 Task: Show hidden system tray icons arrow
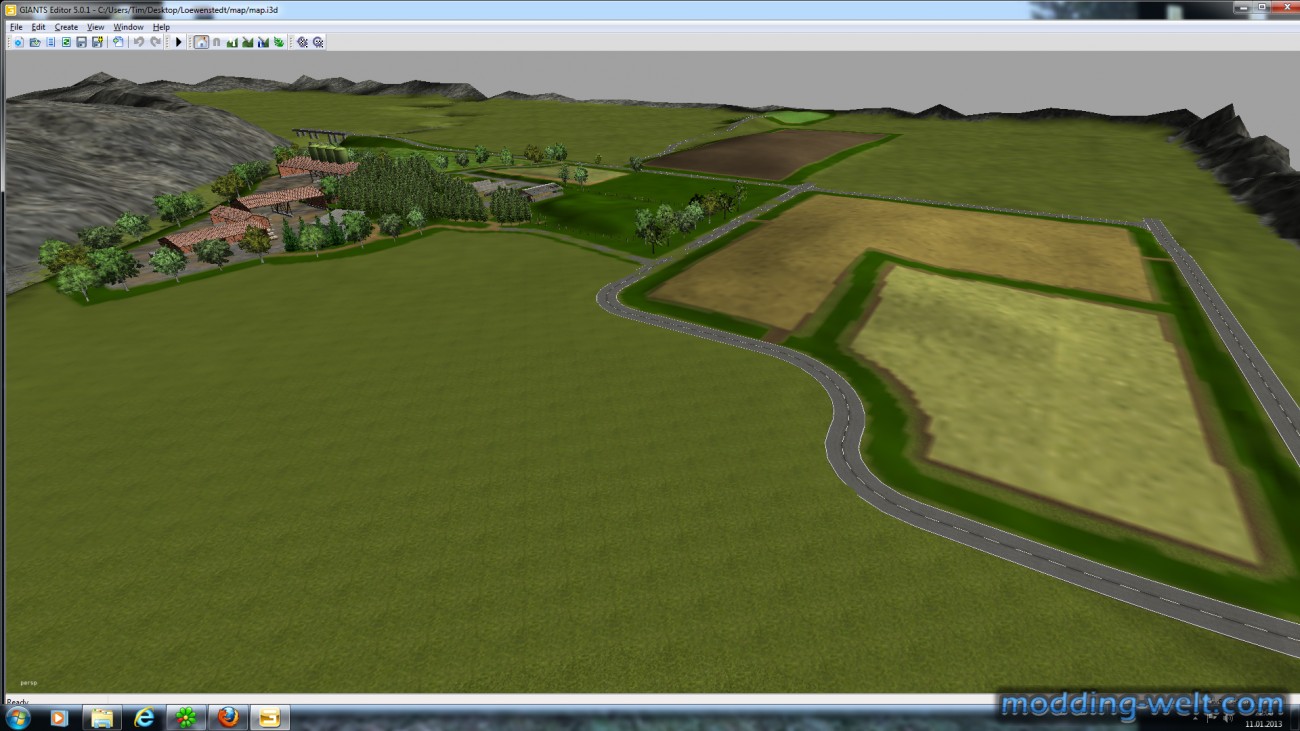(1195, 718)
